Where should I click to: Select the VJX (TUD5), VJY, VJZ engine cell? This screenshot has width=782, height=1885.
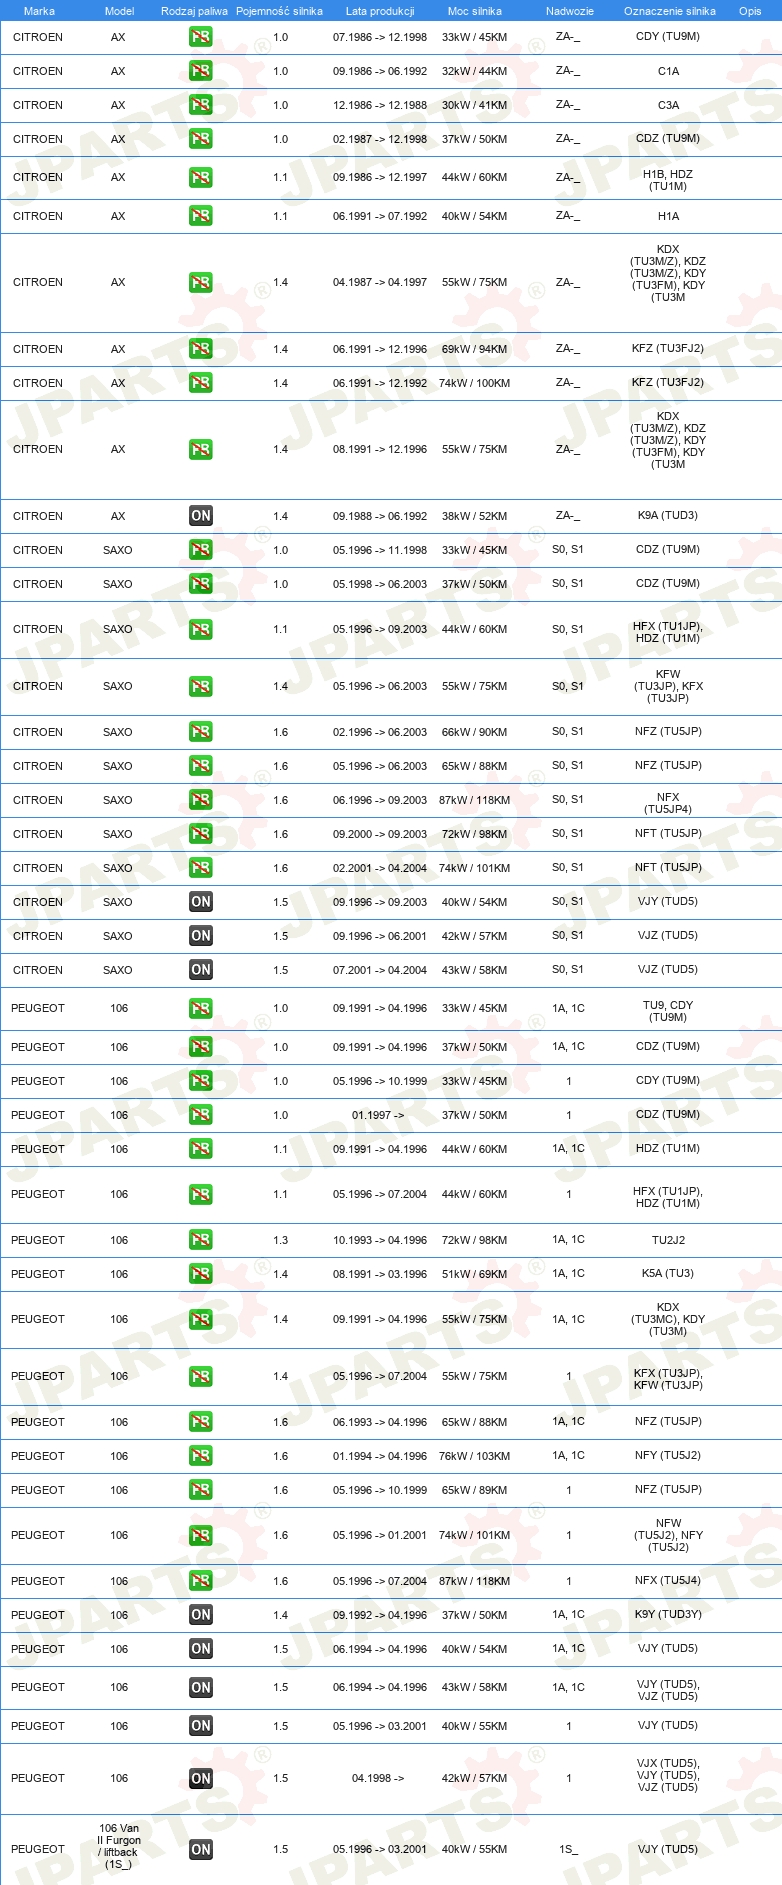point(668,1775)
